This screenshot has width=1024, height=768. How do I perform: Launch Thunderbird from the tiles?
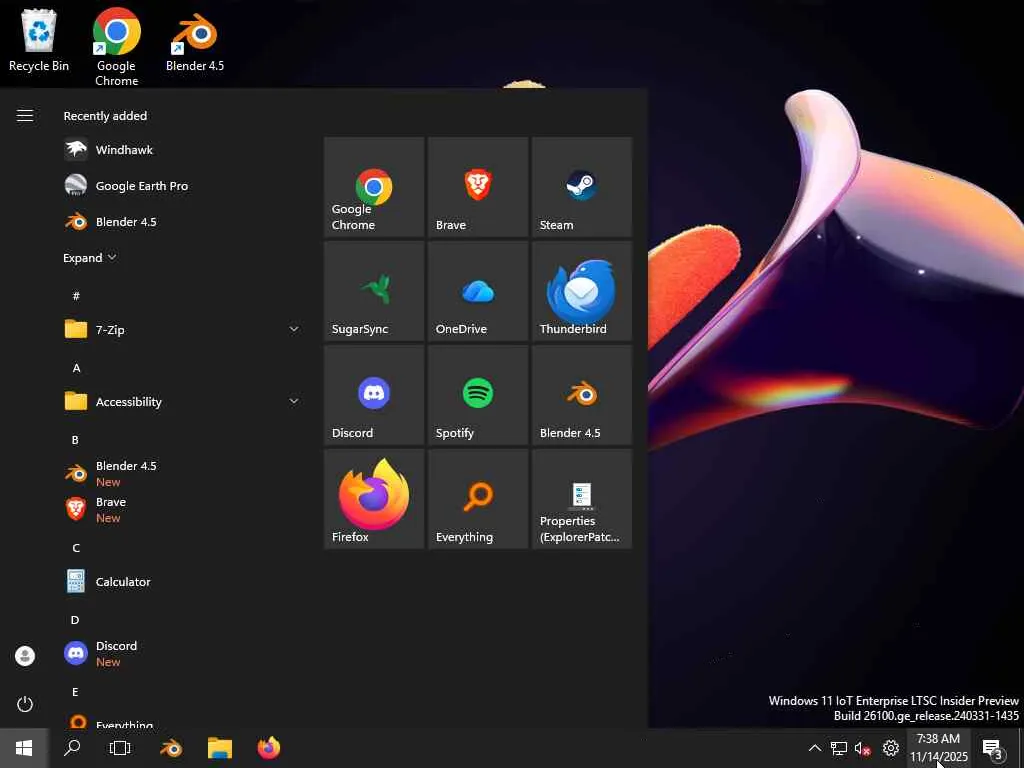(x=582, y=291)
